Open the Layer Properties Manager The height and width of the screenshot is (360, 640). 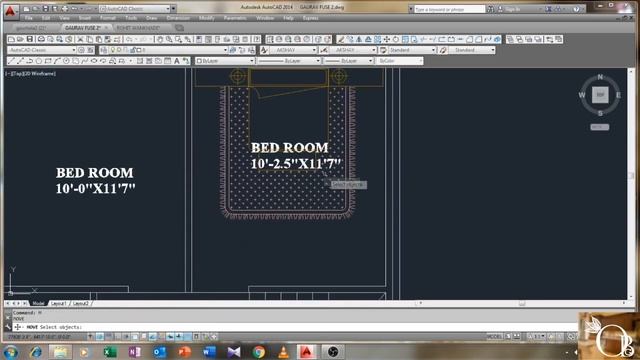(x=104, y=50)
